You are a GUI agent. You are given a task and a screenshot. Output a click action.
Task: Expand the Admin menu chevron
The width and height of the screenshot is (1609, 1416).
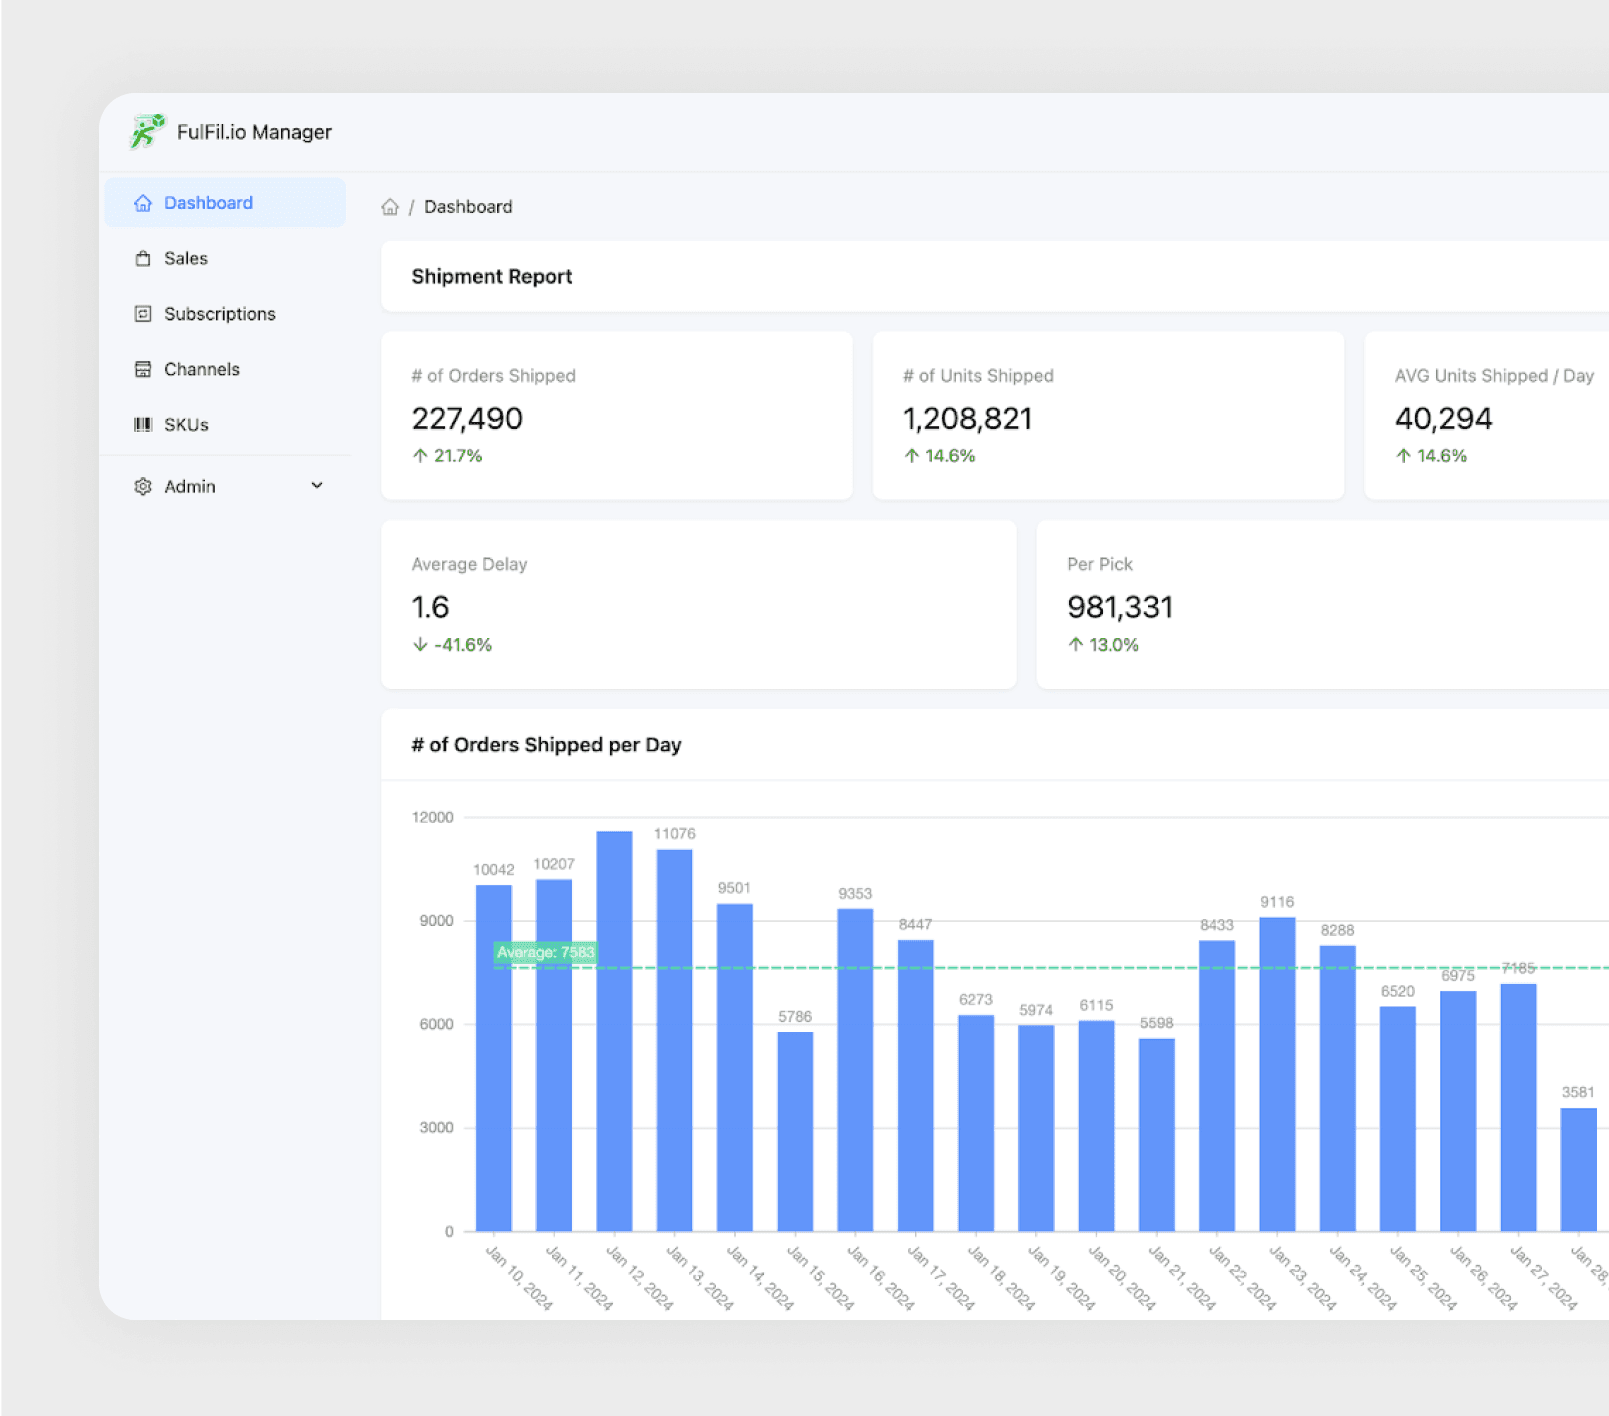click(317, 486)
